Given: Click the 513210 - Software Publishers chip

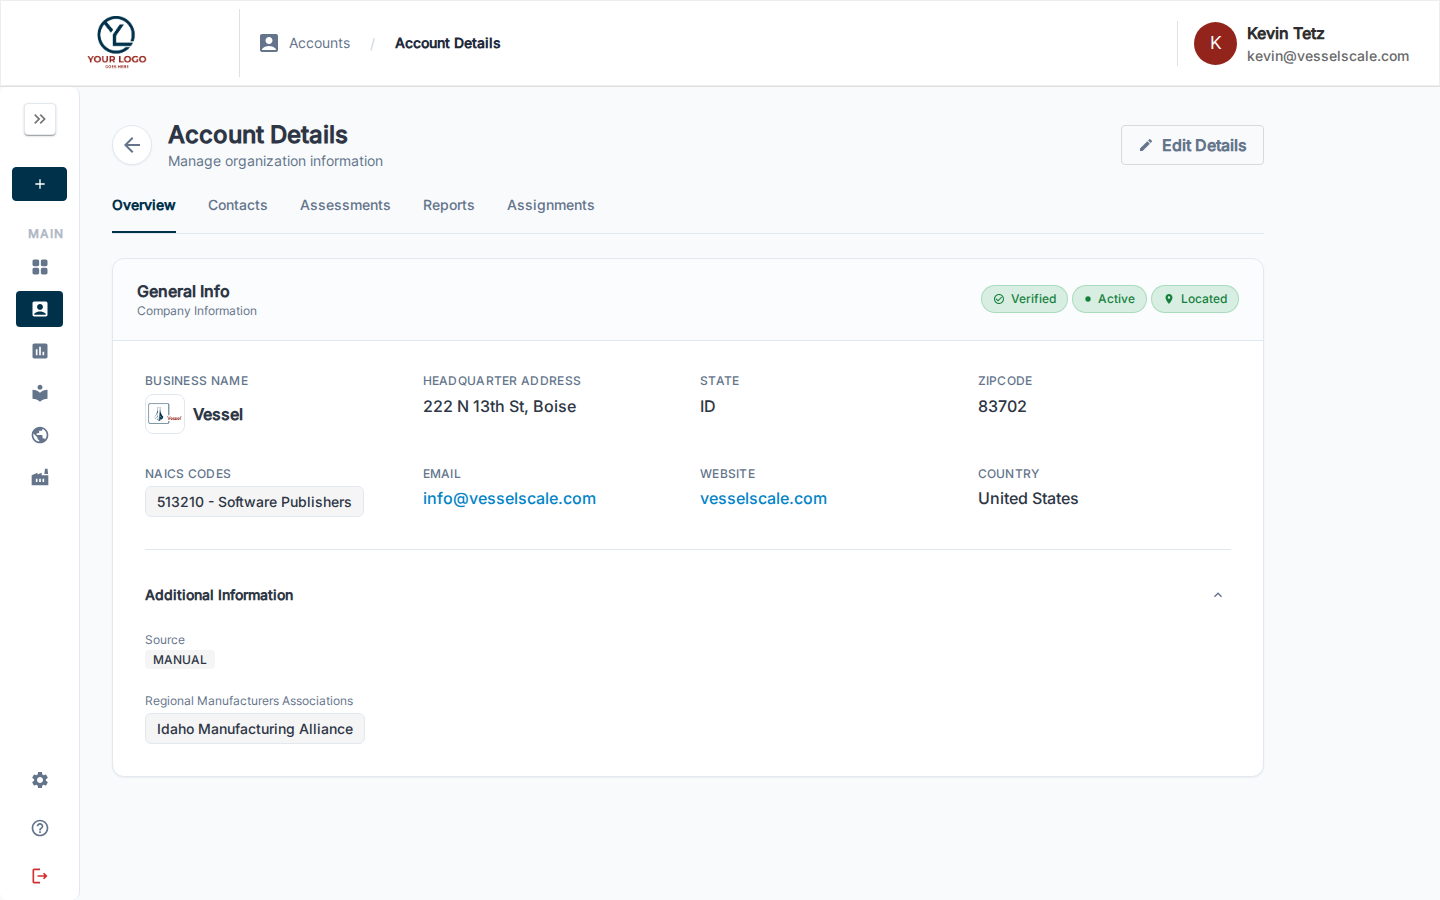Looking at the screenshot, I should 254,502.
